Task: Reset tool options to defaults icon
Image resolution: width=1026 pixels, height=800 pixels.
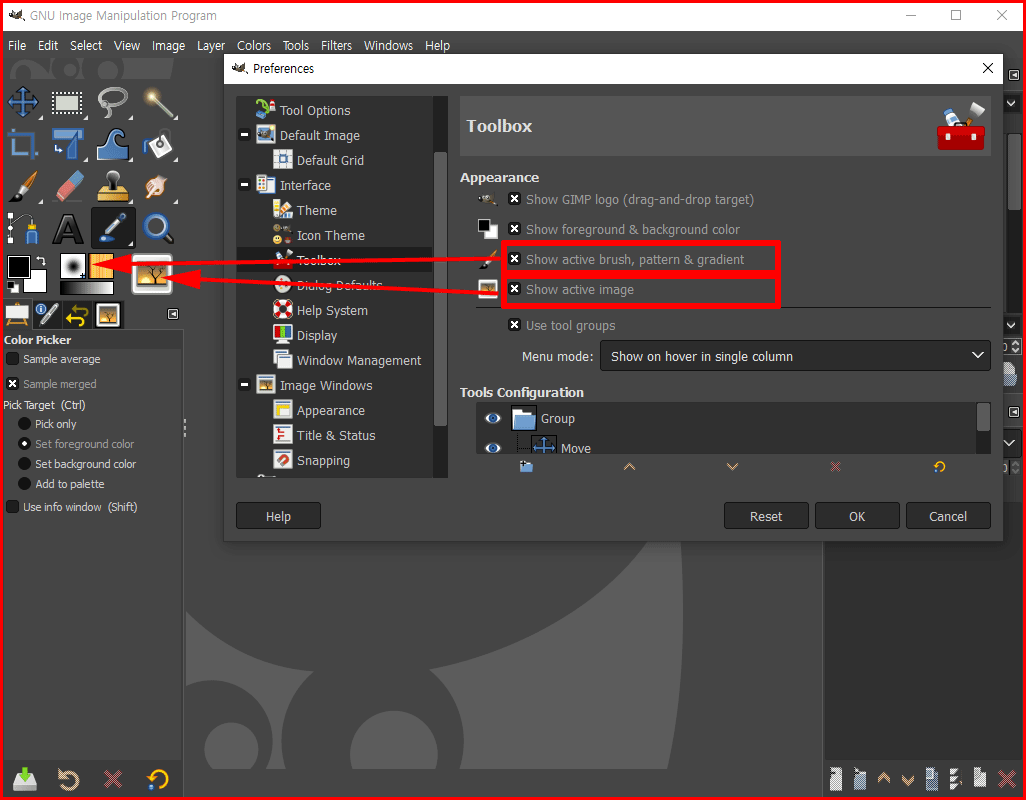Action: (x=157, y=778)
